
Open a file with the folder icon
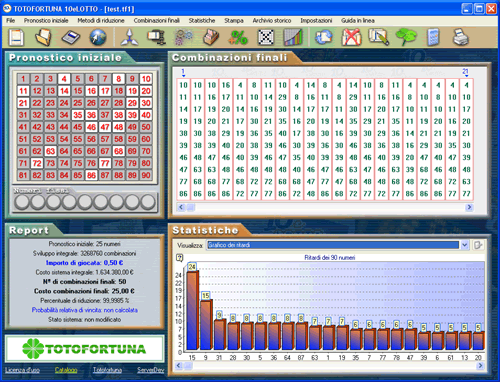coord(44,37)
